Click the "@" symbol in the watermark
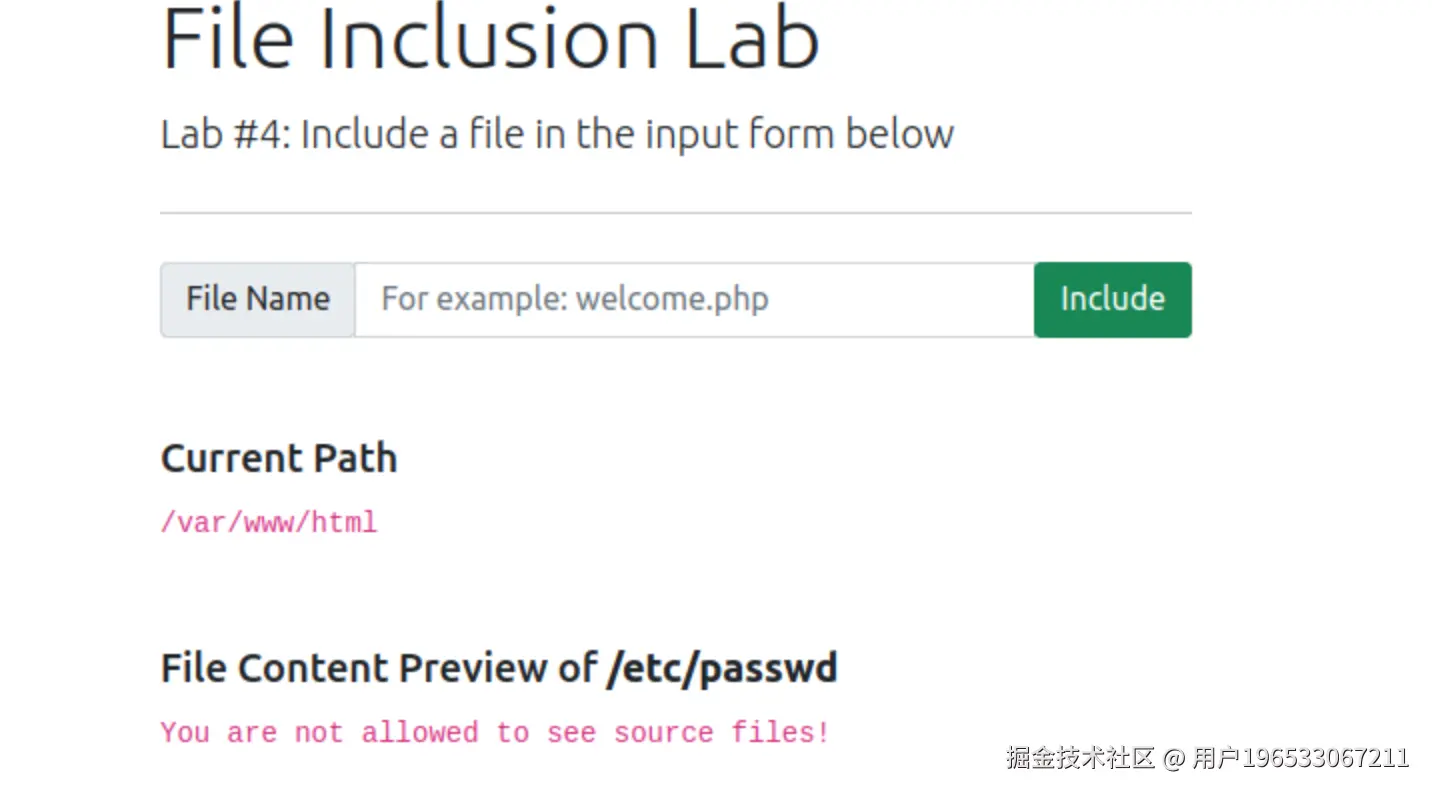Image resolution: width=1432 pixels, height=794 pixels. tap(1173, 758)
